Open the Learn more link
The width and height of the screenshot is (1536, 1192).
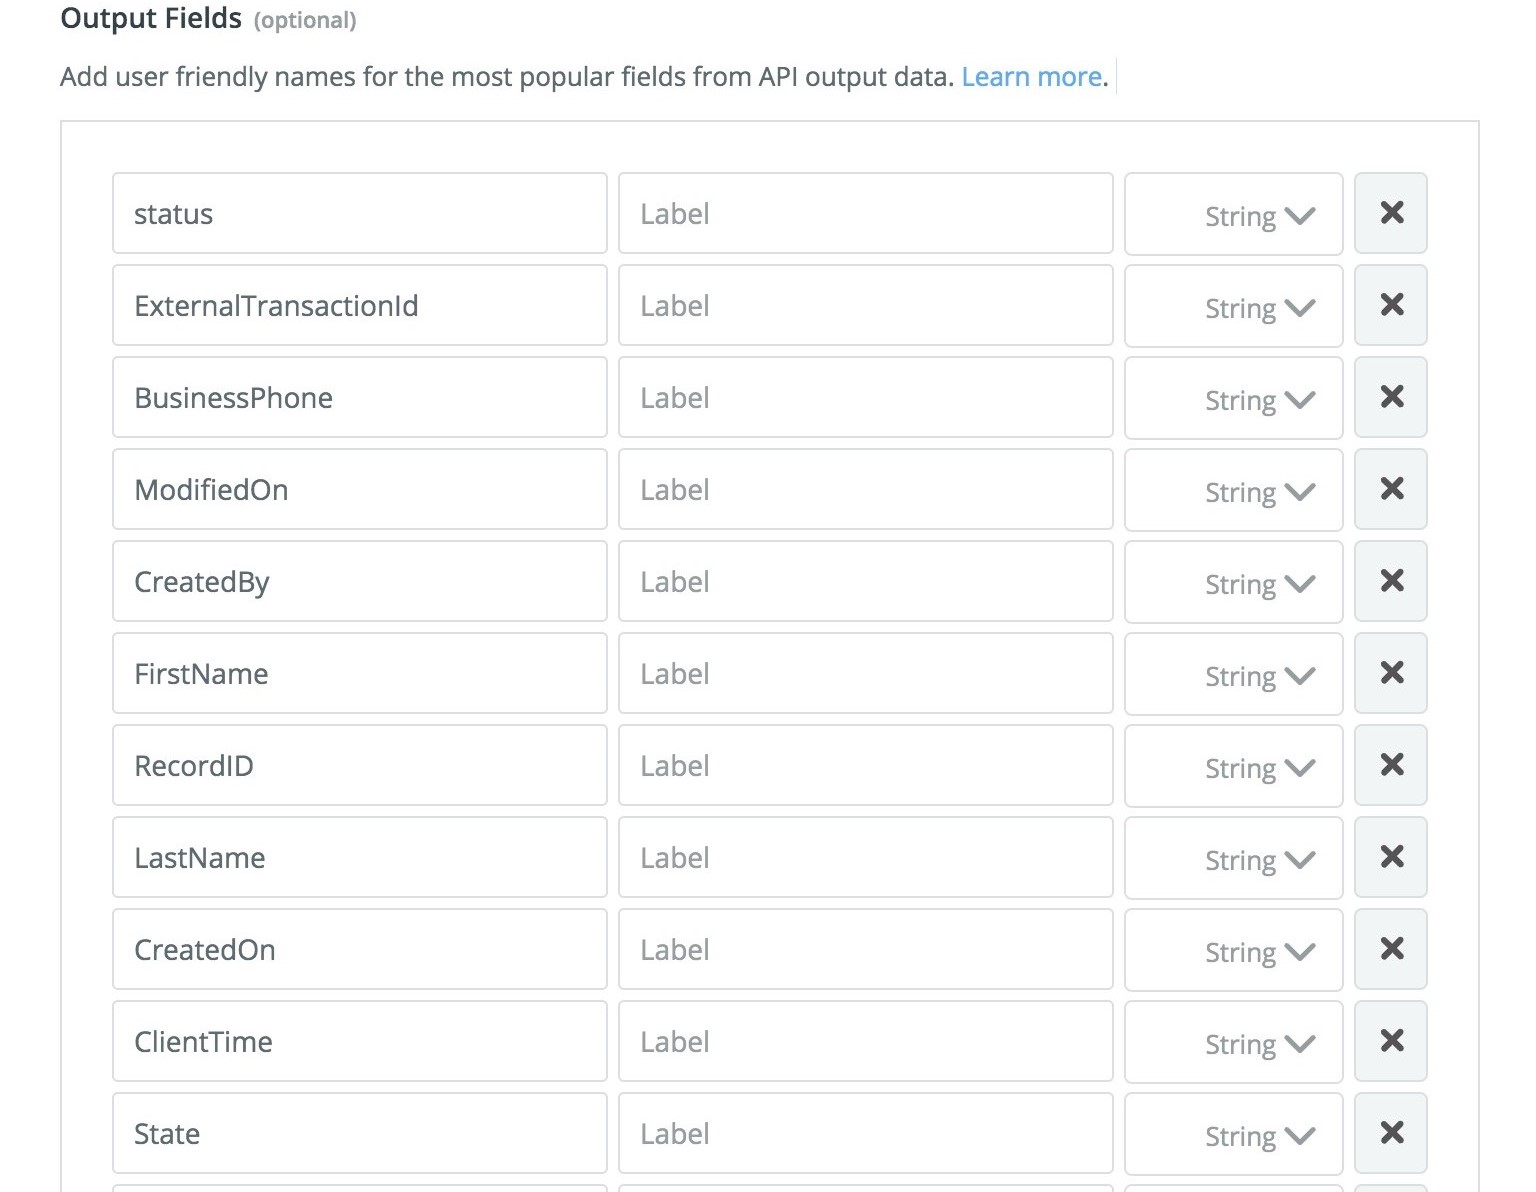click(1031, 77)
